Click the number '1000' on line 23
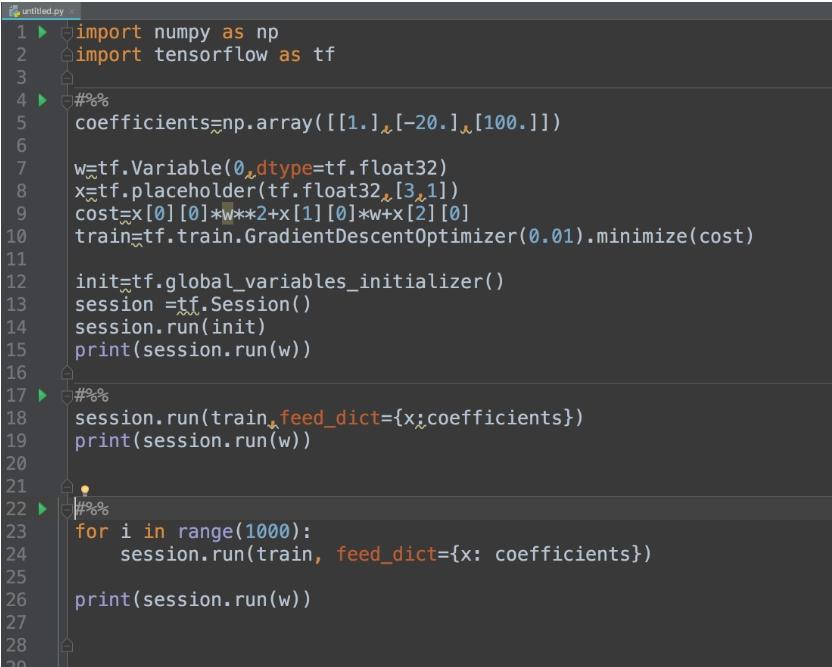This screenshot has width=832, height=667. (267, 532)
